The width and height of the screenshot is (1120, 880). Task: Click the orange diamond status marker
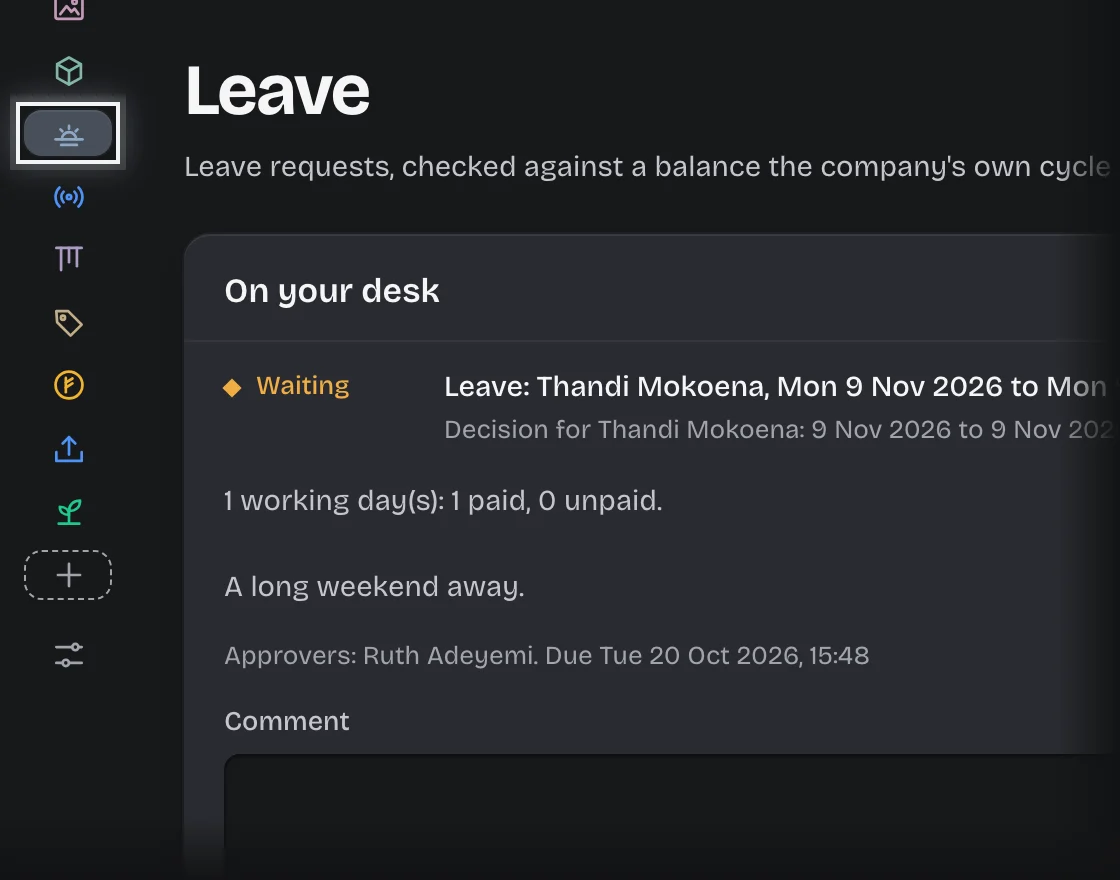[232, 387]
